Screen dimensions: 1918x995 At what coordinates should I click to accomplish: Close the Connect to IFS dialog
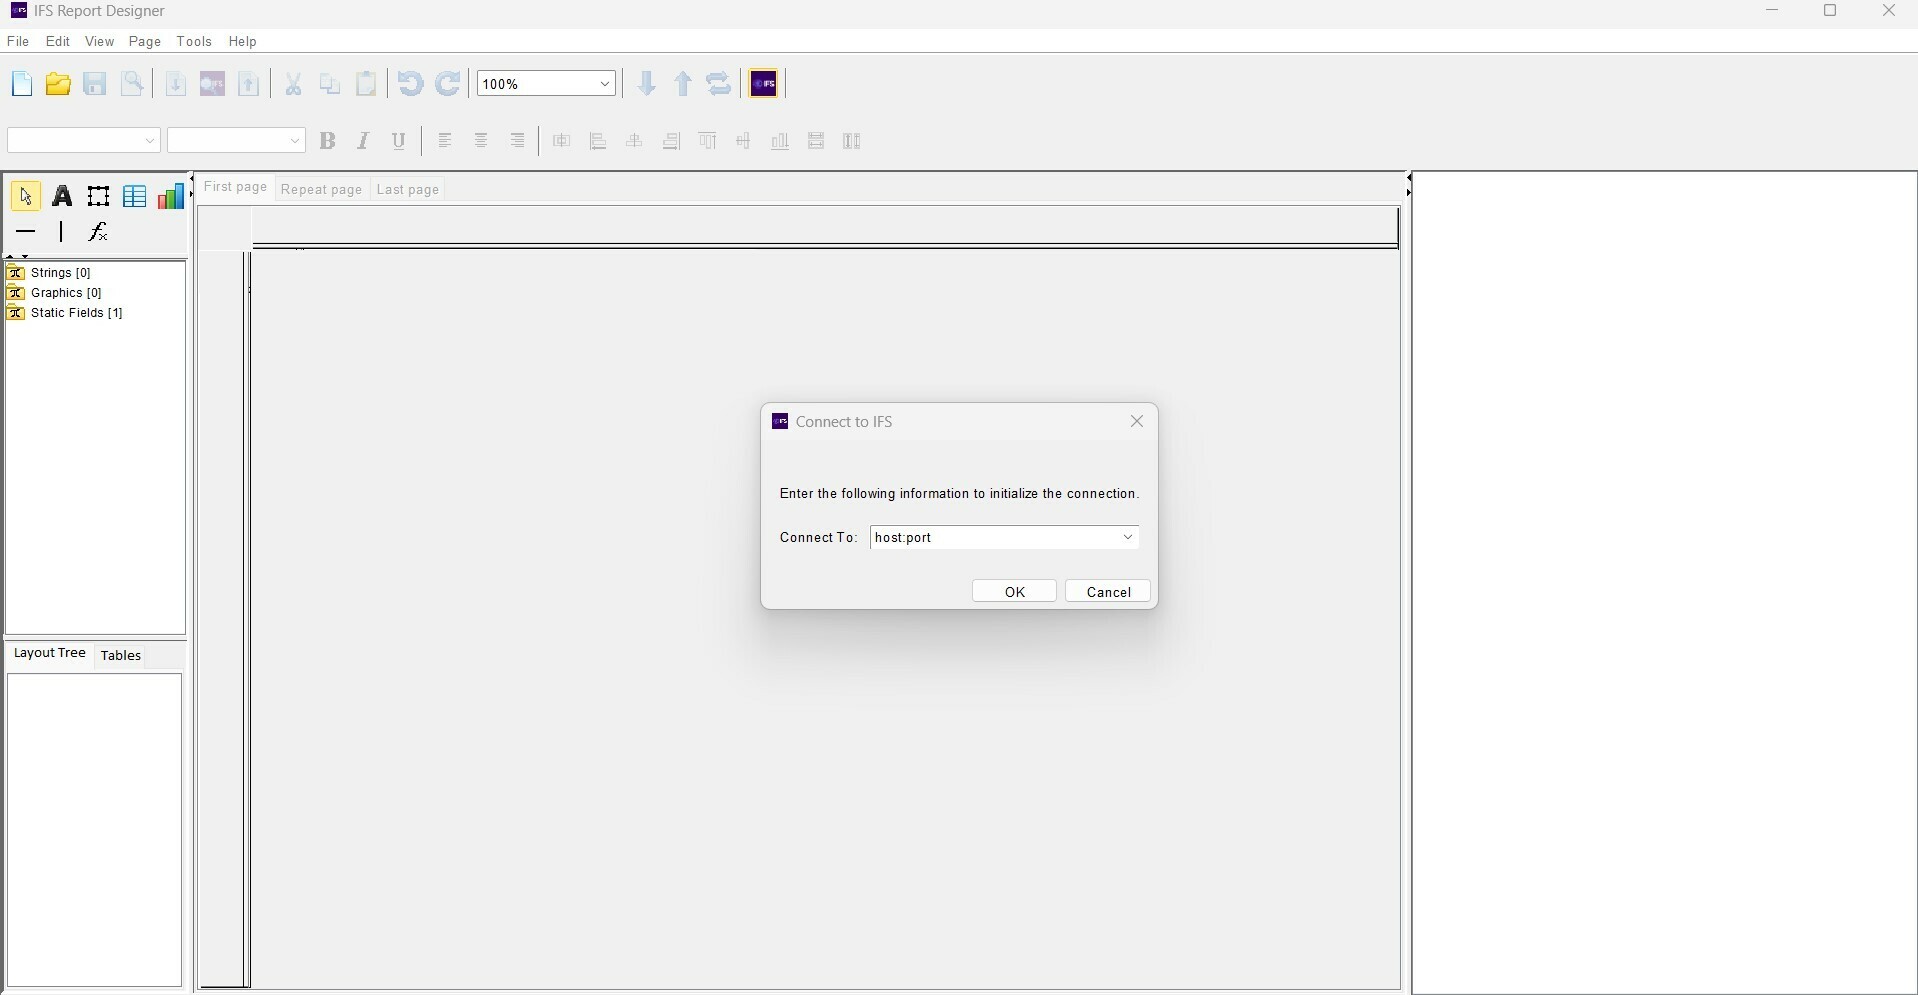pyautogui.click(x=1137, y=422)
